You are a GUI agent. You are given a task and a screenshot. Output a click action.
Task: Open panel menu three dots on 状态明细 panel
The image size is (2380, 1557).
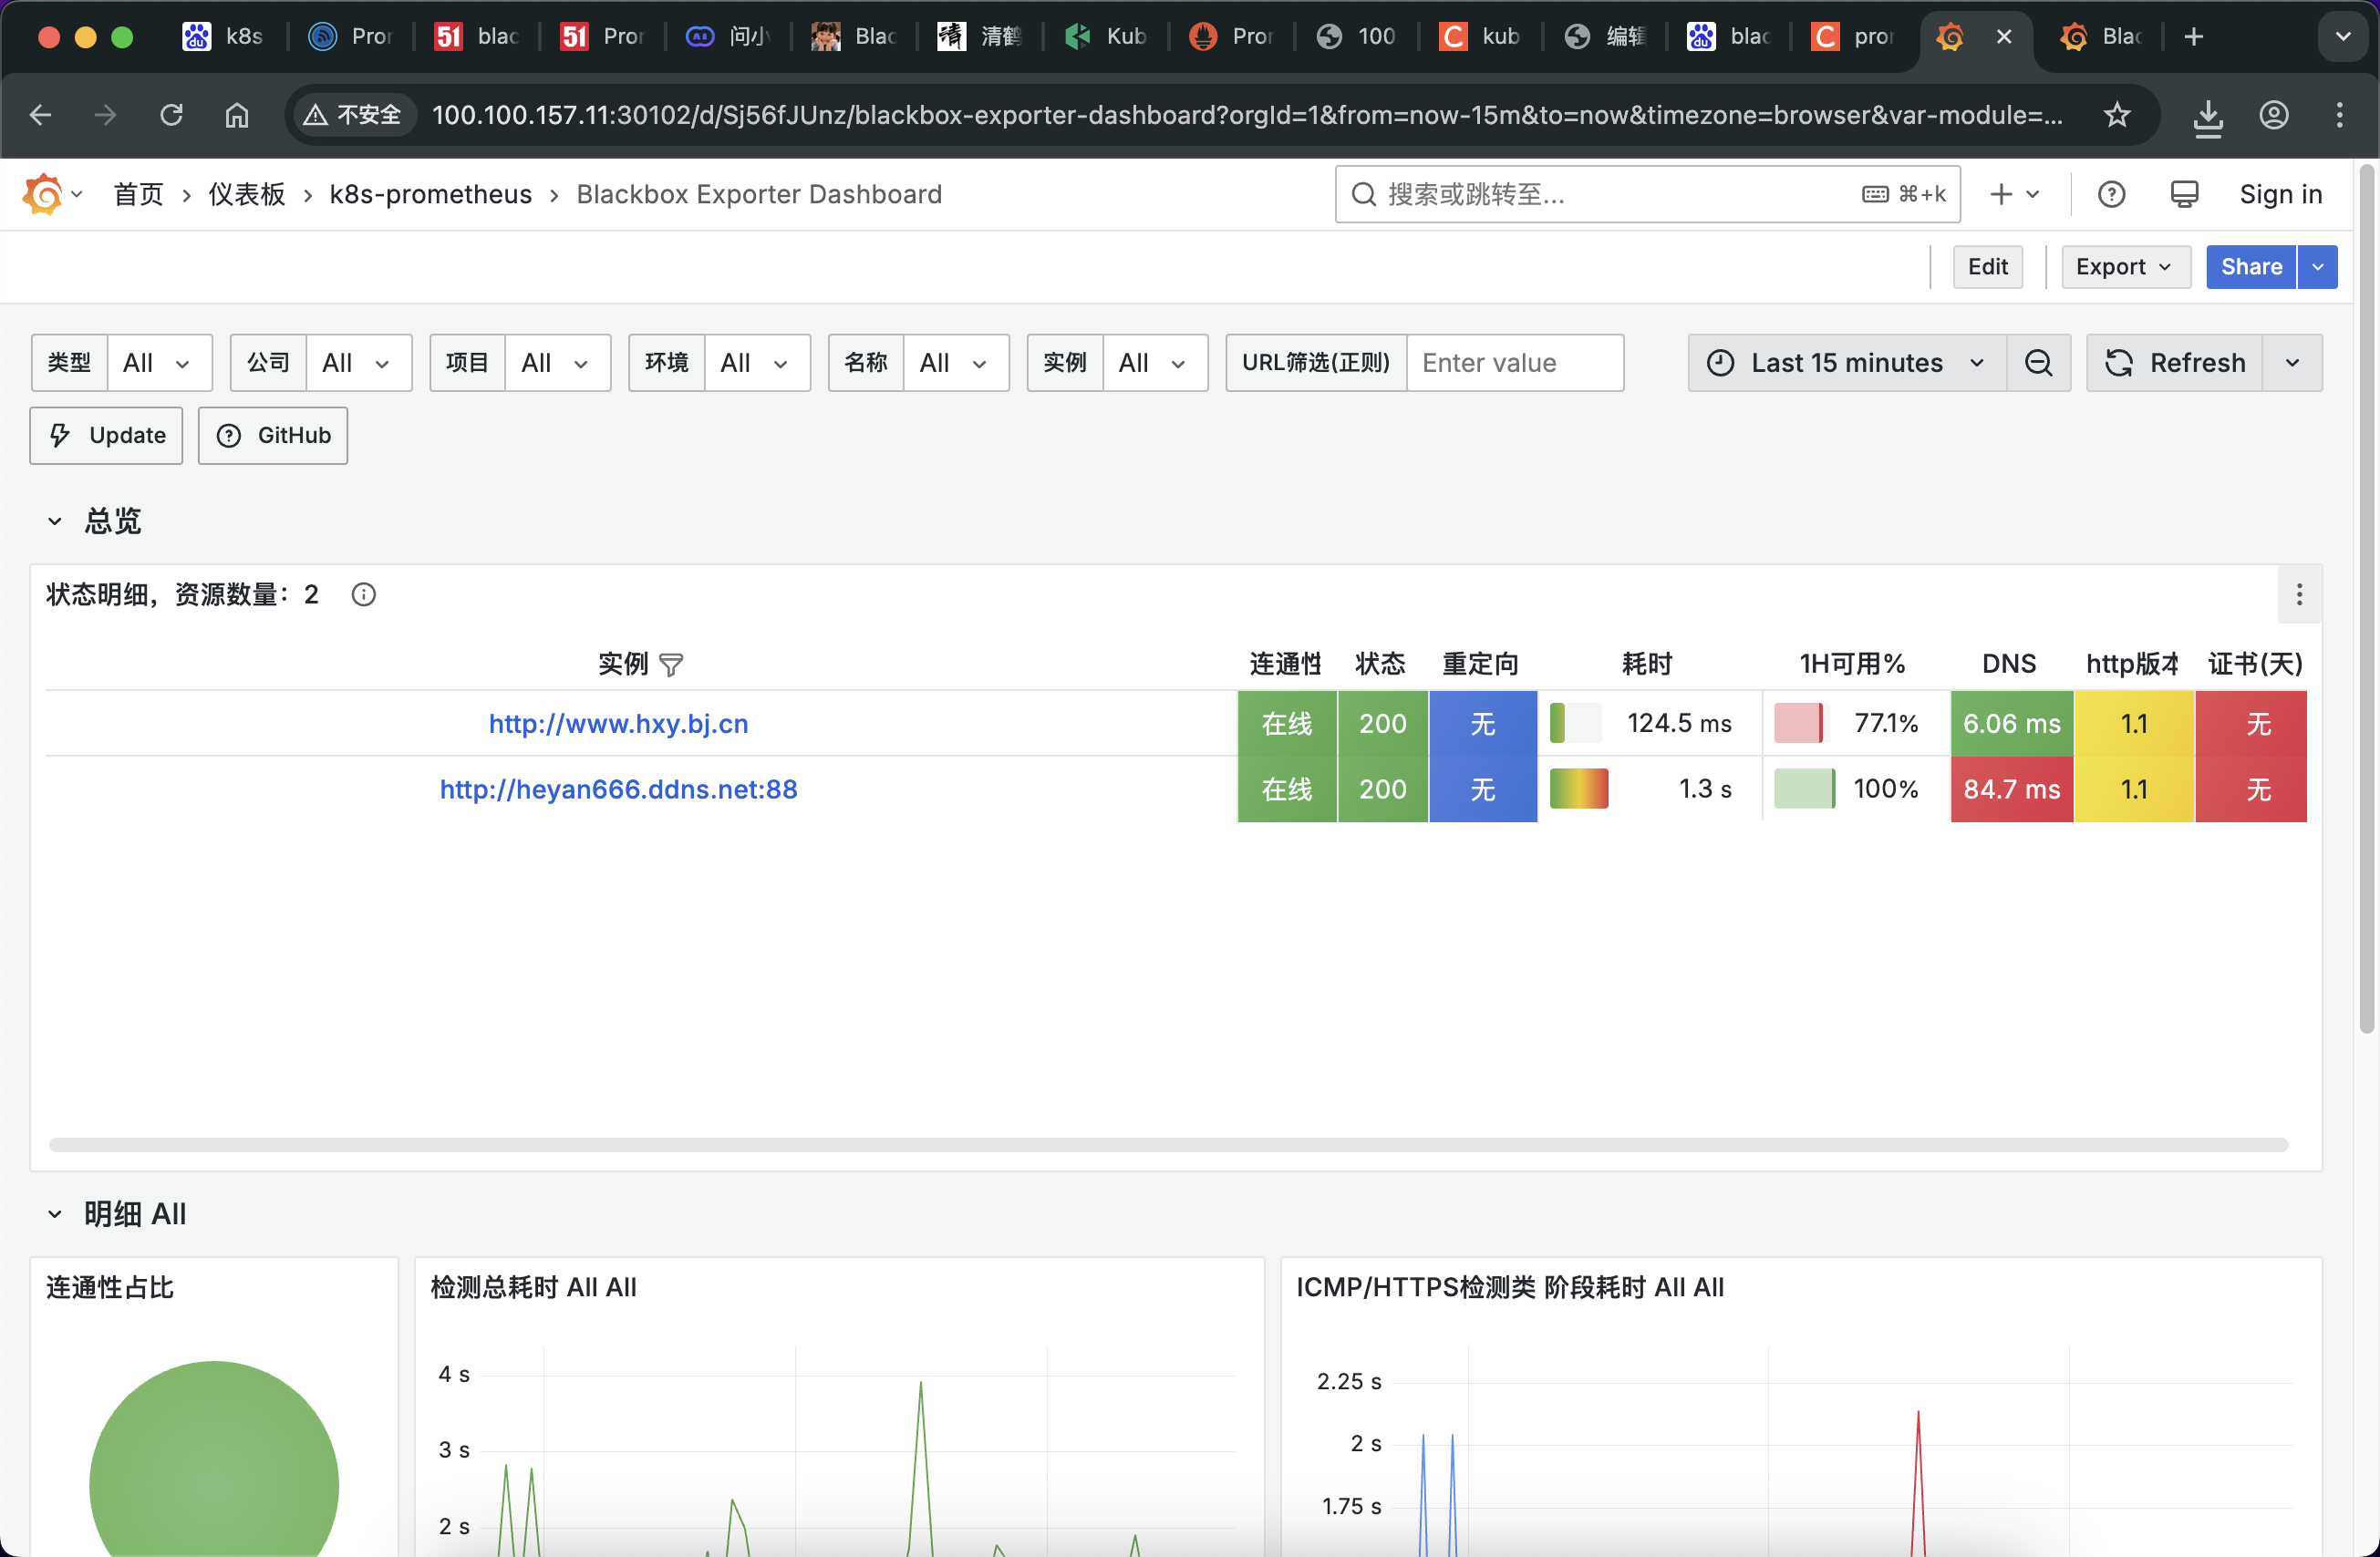2300,595
